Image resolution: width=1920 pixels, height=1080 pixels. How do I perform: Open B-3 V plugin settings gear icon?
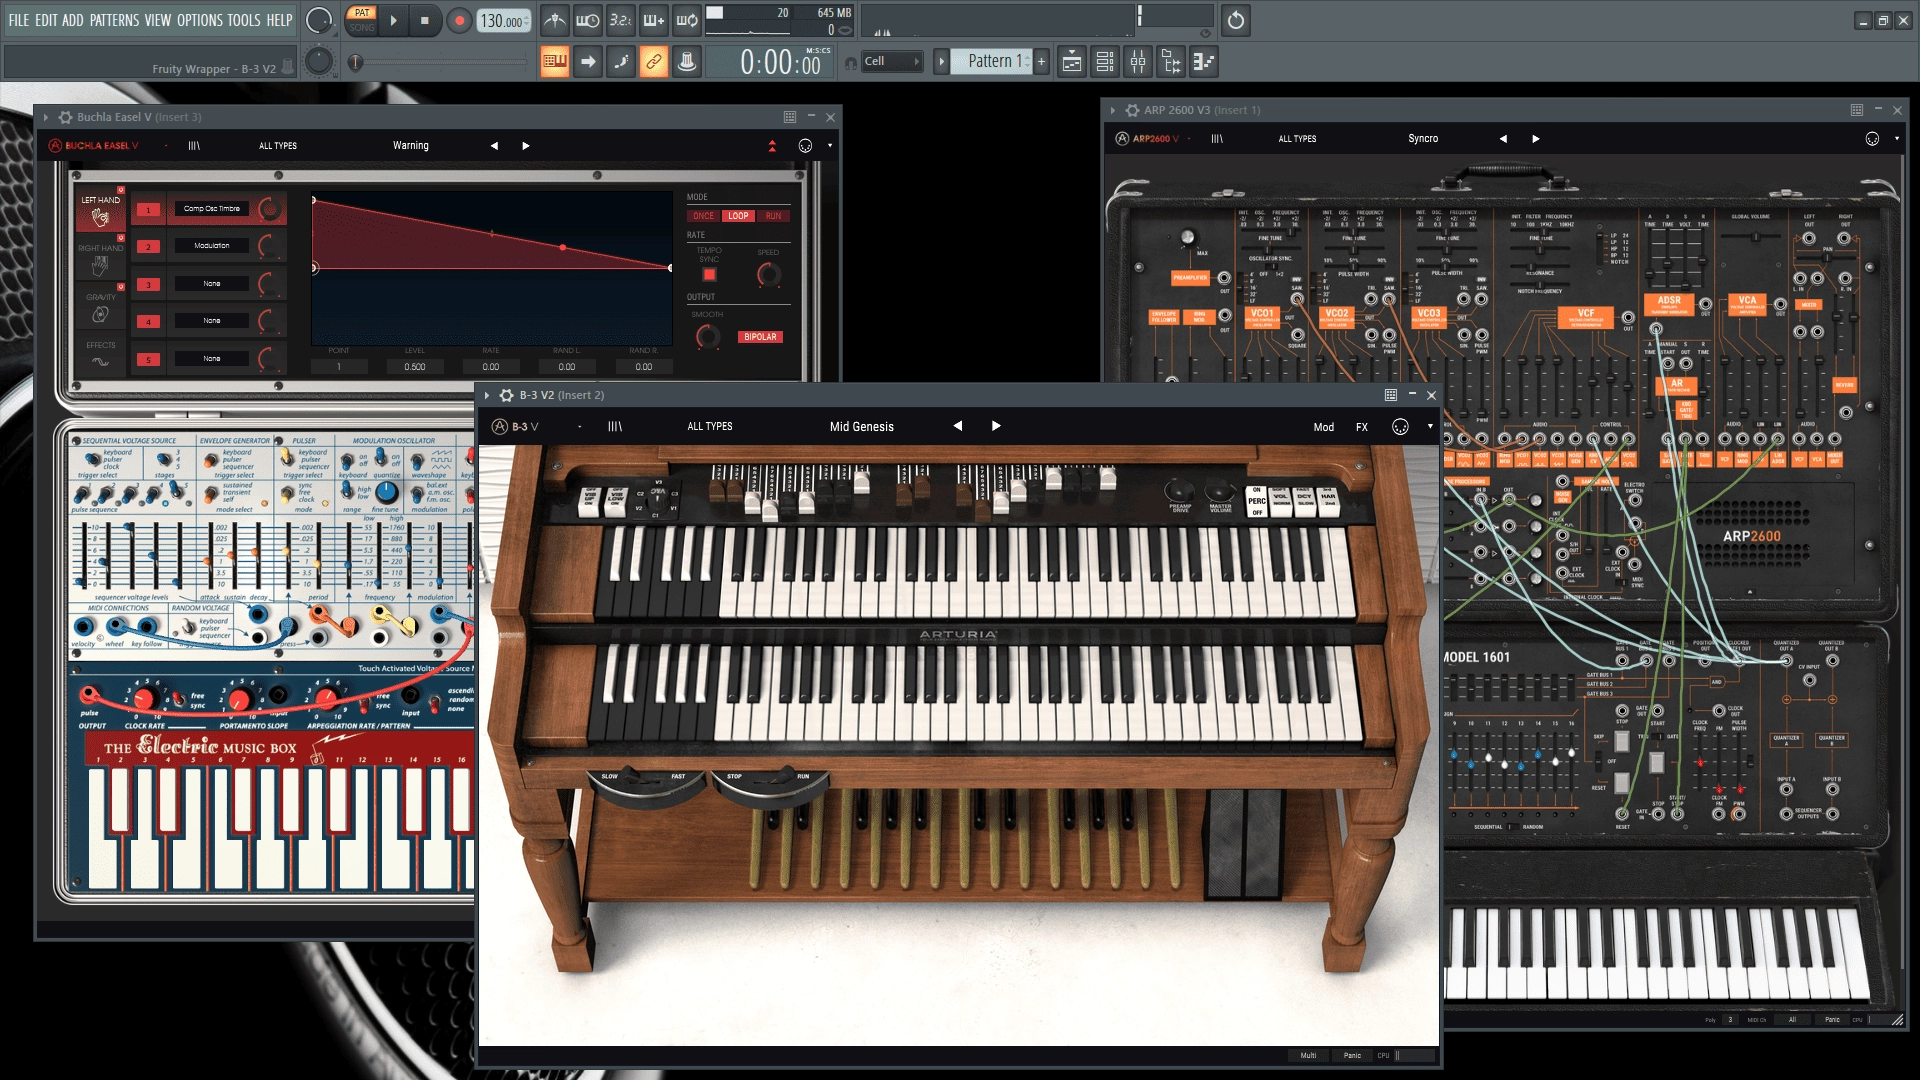click(507, 395)
